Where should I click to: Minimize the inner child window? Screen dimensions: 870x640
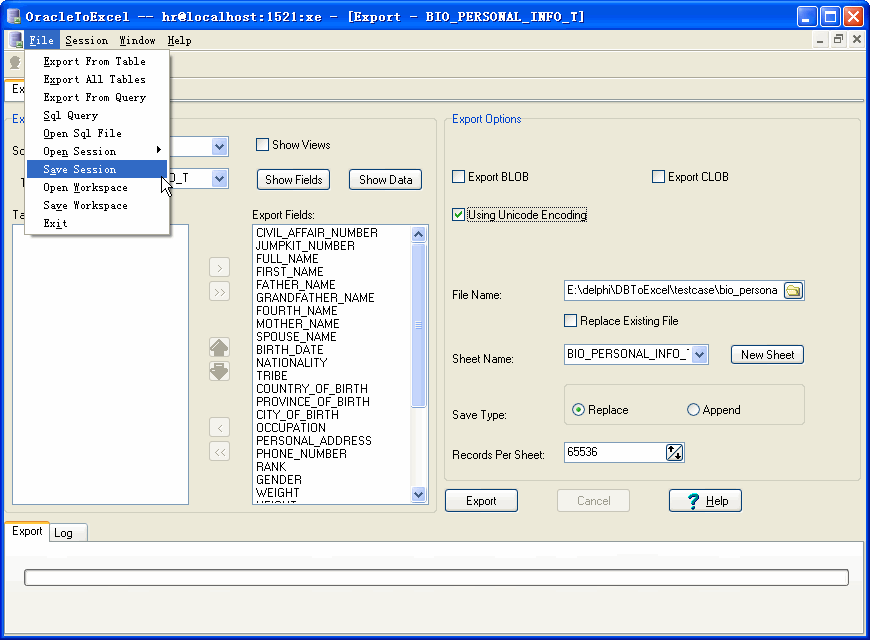click(x=820, y=39)
